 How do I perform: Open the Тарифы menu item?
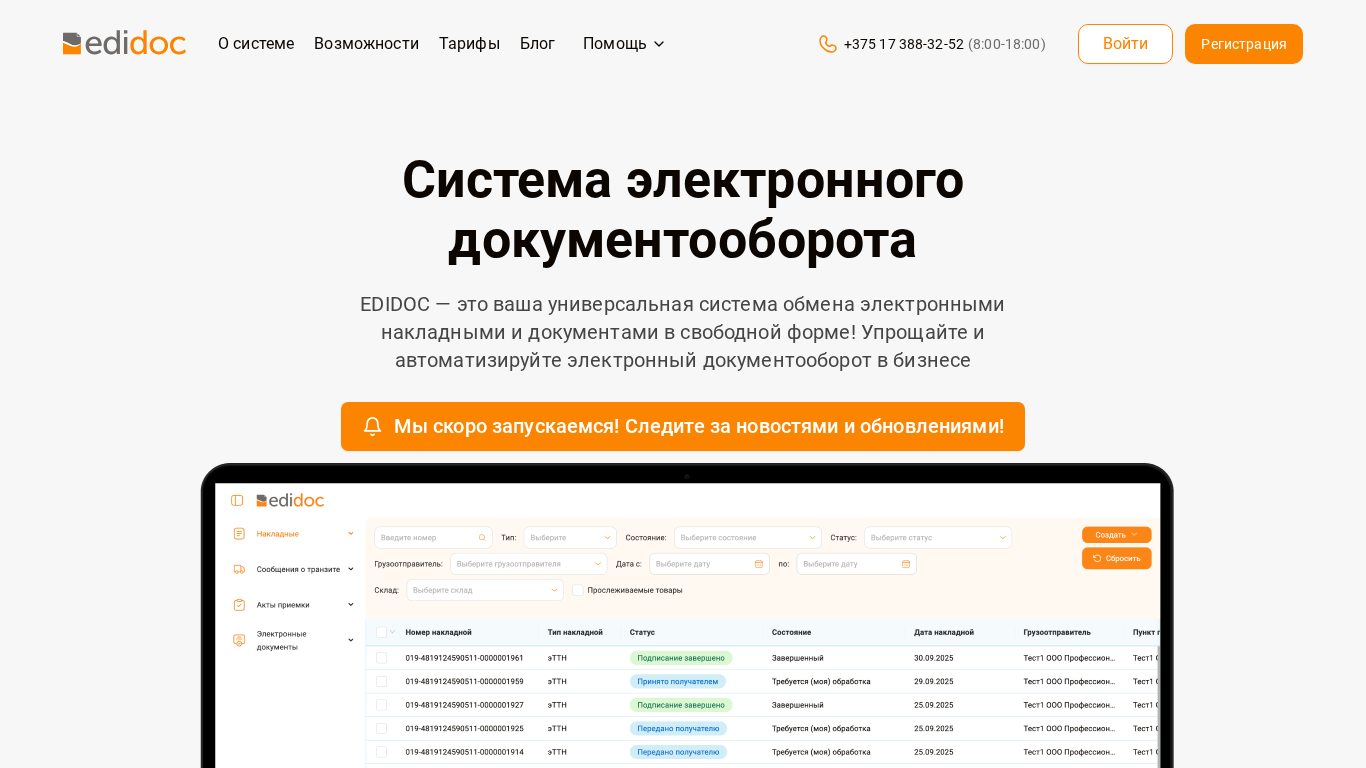coord(469,44)
